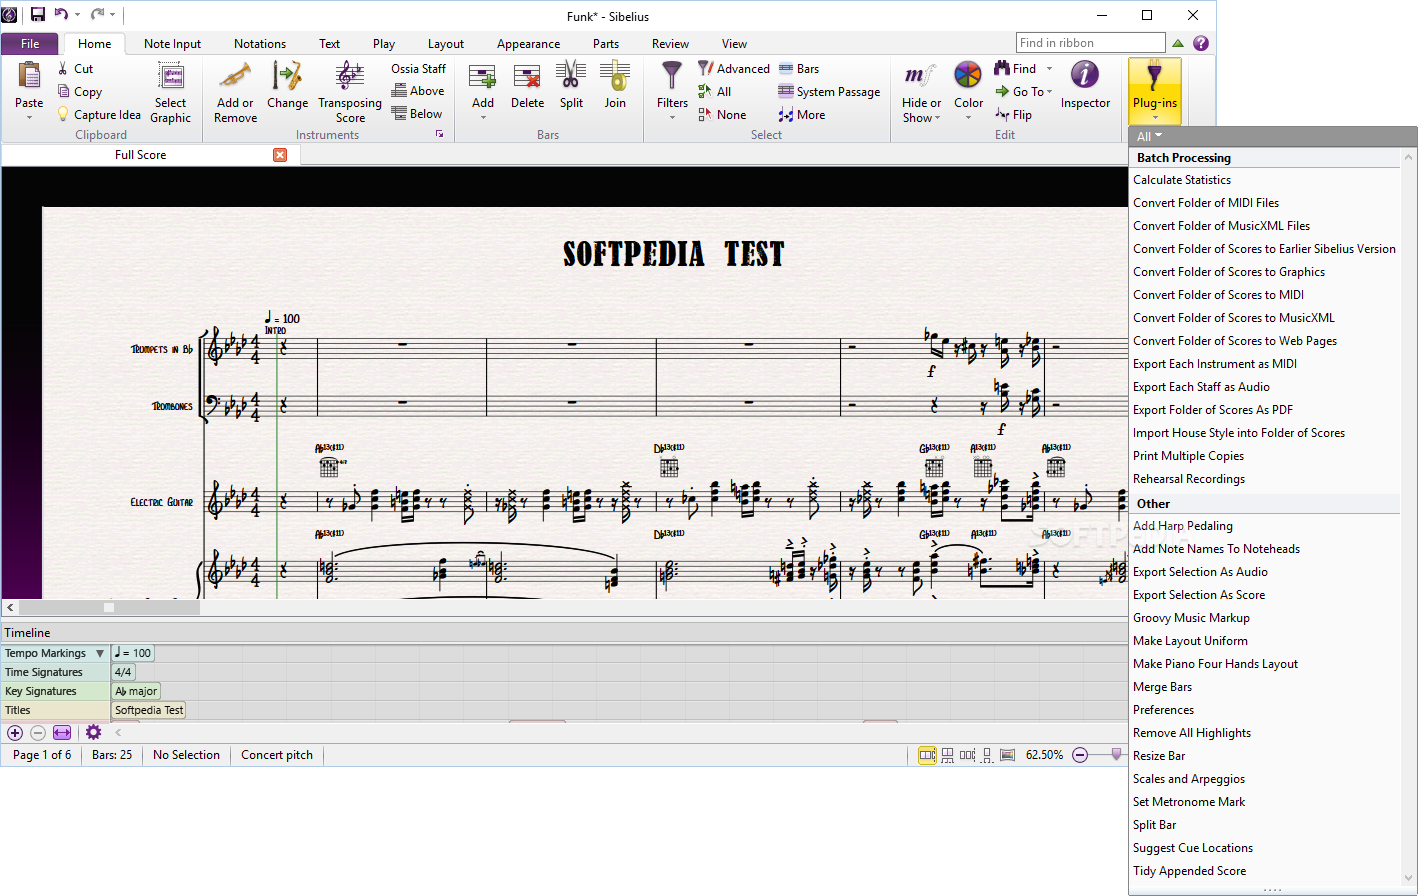Open the Hide or Show dropdown arrow

click(938, 118)
